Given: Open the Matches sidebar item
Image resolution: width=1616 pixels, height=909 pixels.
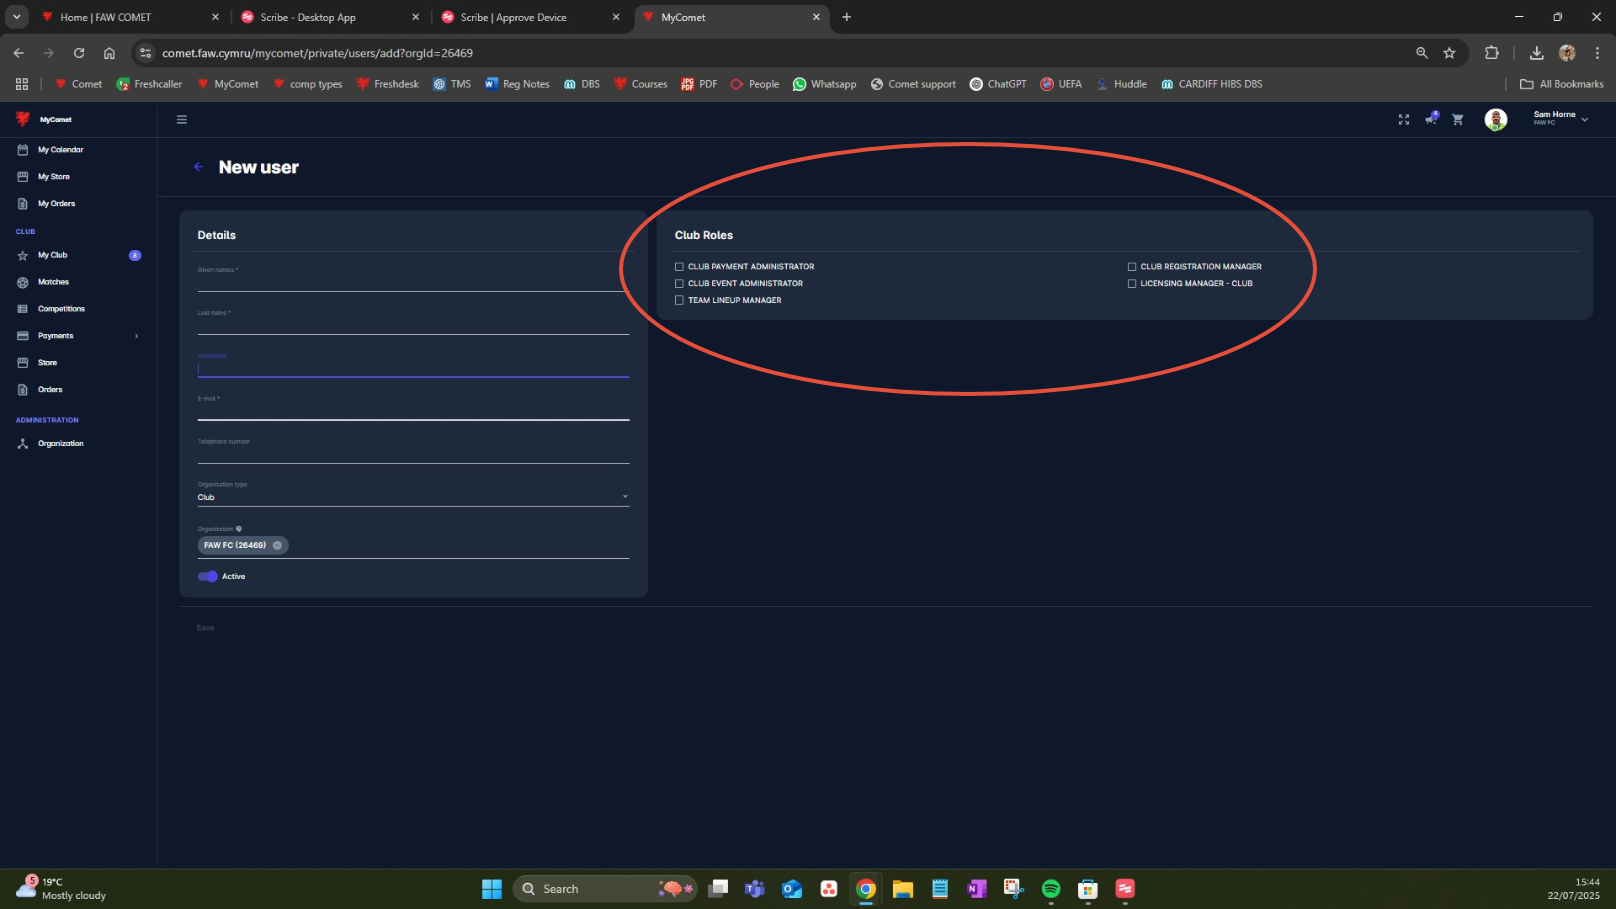Looking at the screenshot, I should 53,283.
